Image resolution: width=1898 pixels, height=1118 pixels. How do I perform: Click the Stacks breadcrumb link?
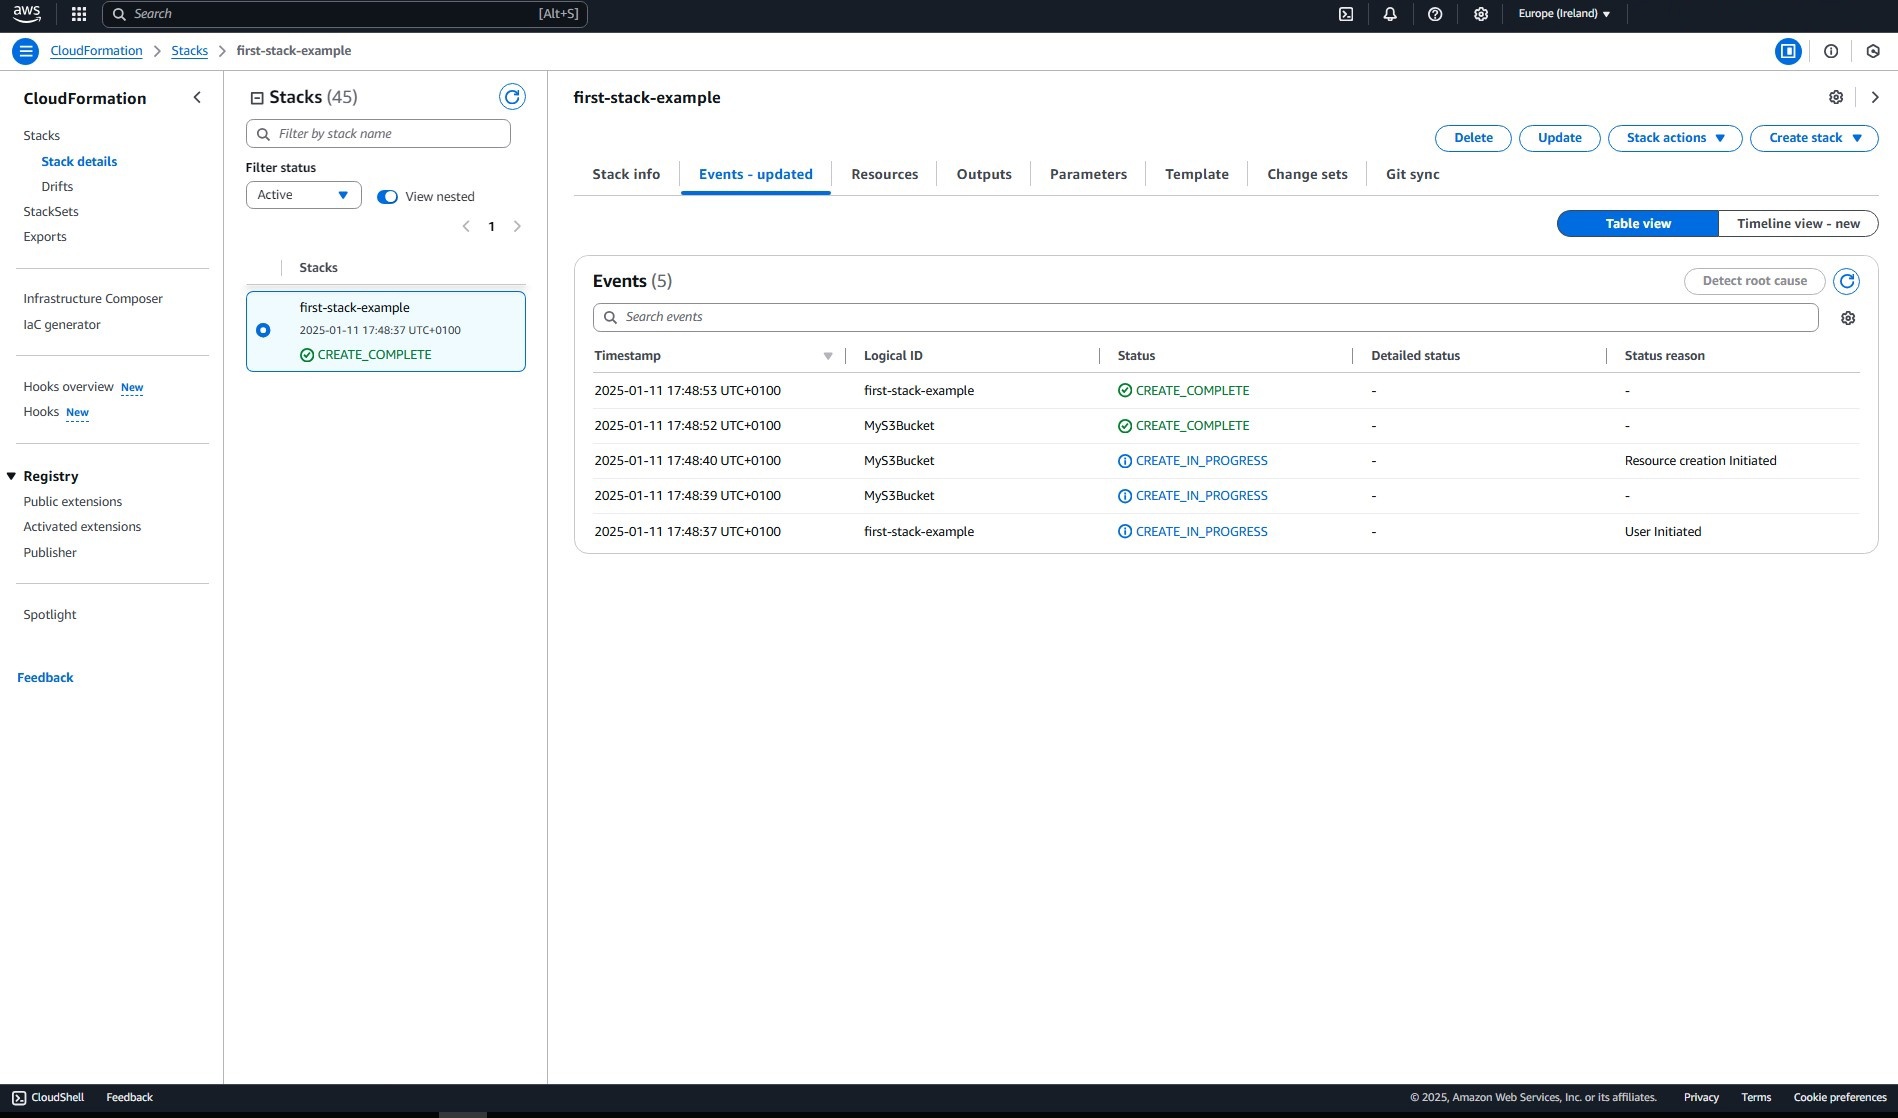click(x=189, y=51)
